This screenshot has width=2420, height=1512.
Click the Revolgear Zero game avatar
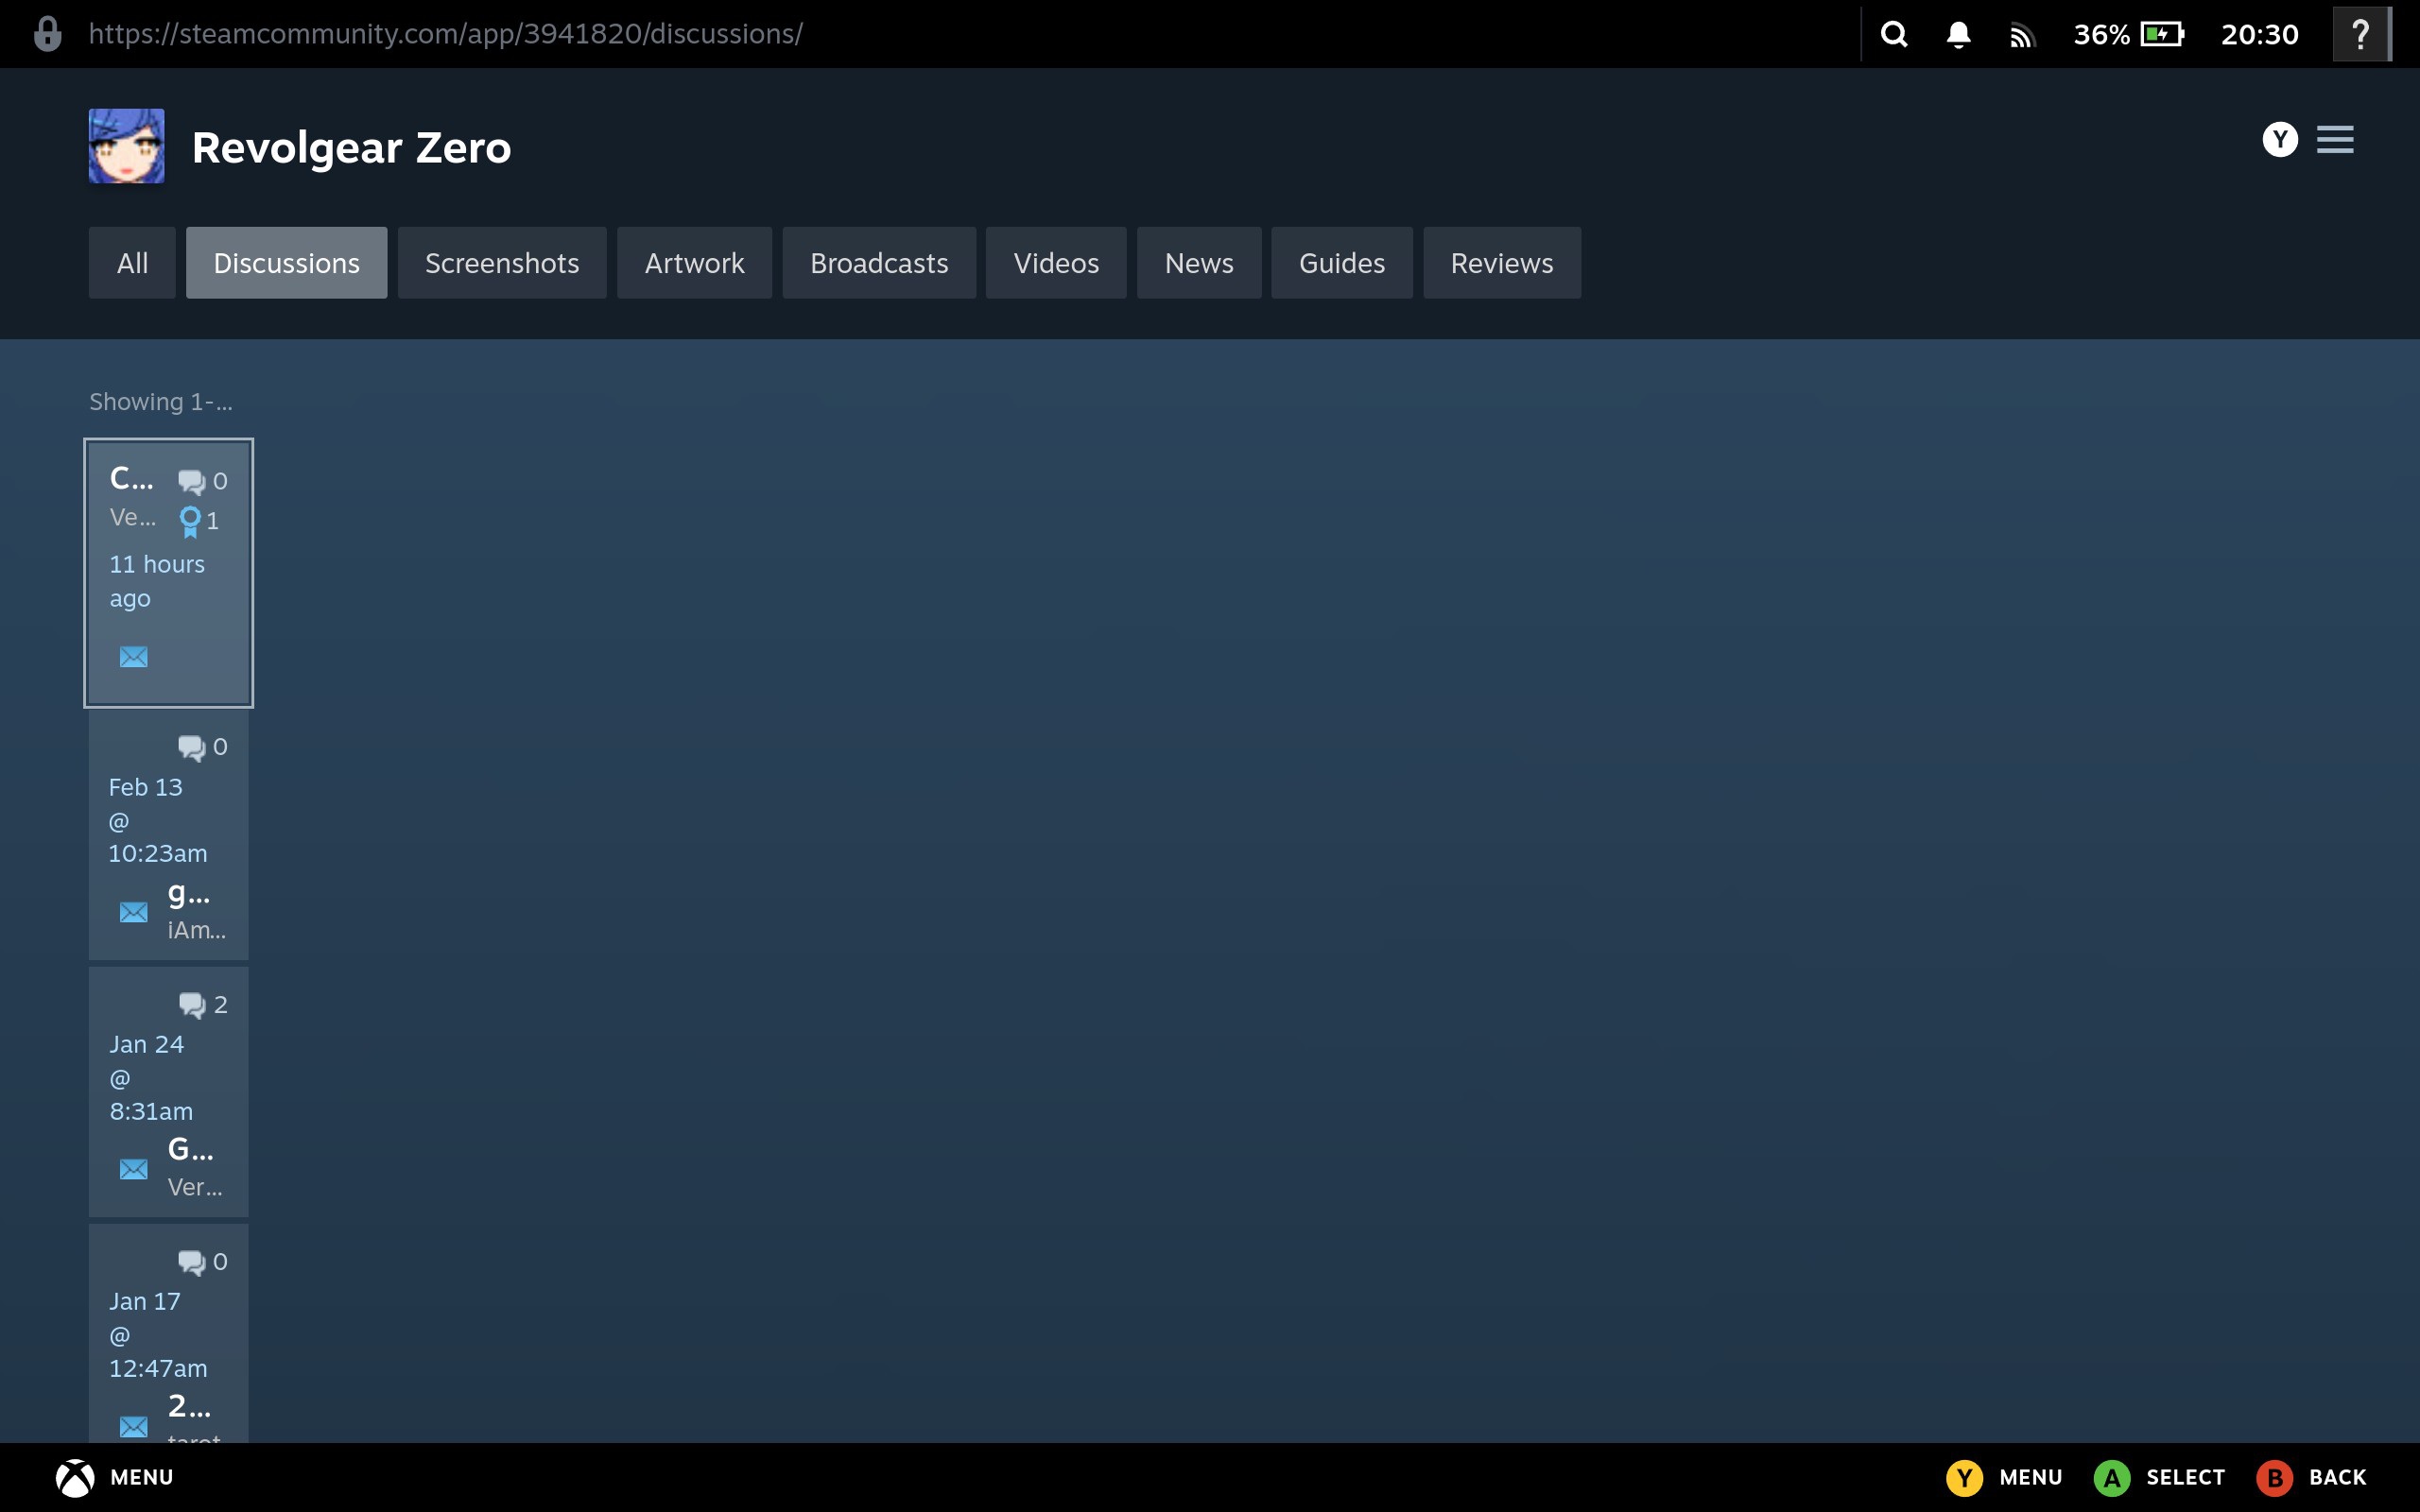127,146
